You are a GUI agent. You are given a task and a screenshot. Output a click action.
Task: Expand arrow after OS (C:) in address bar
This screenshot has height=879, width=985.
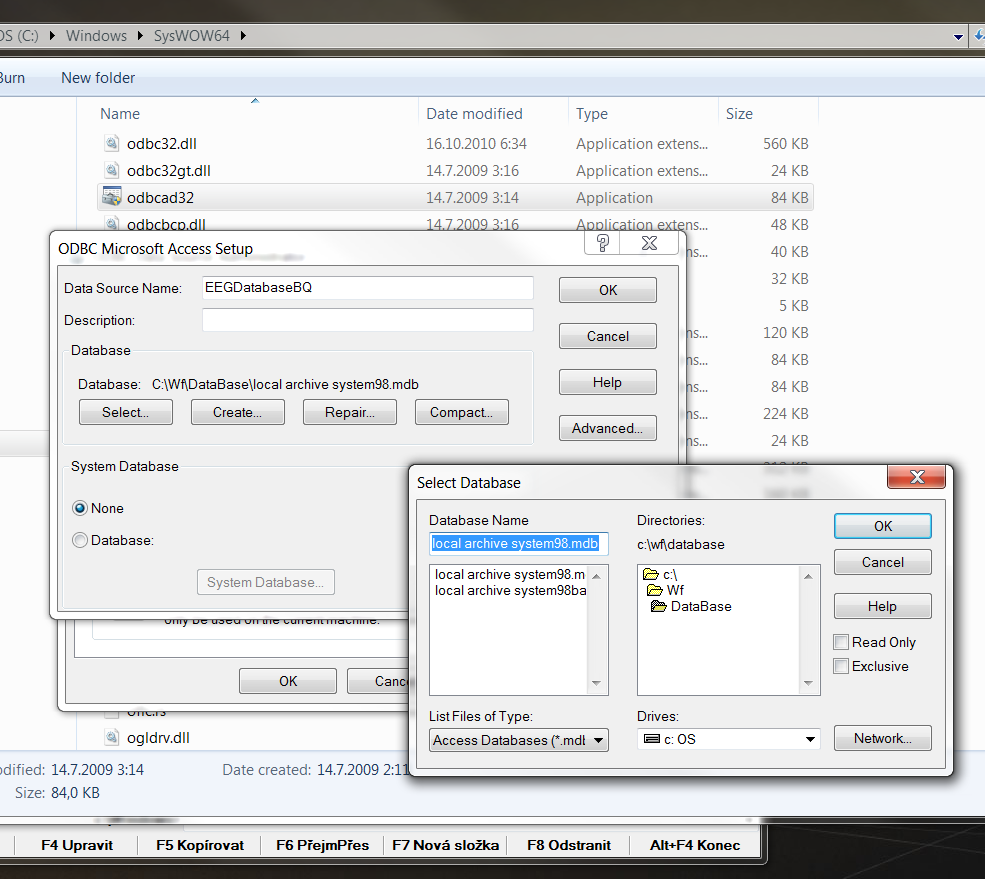pyautogui.click(x=52, y=36)
